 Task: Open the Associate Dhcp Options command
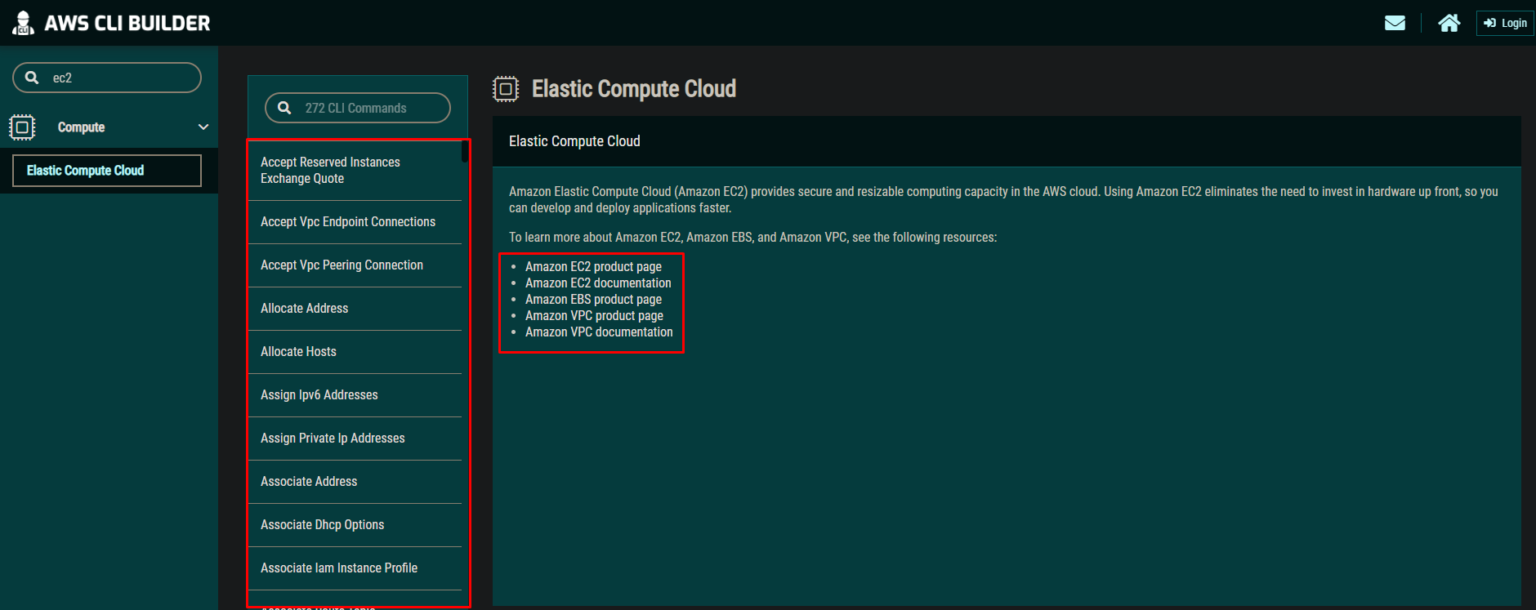(323, 524)
